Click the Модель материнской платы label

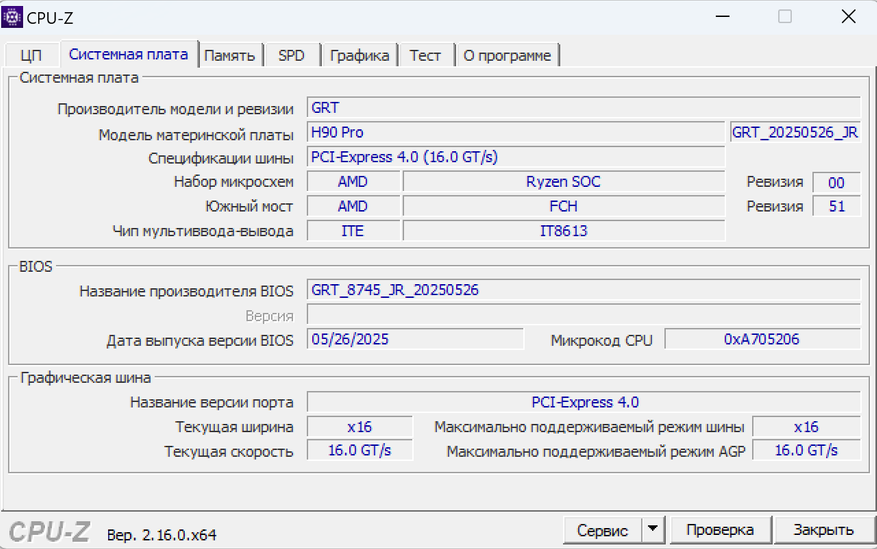tap(196, 135)
